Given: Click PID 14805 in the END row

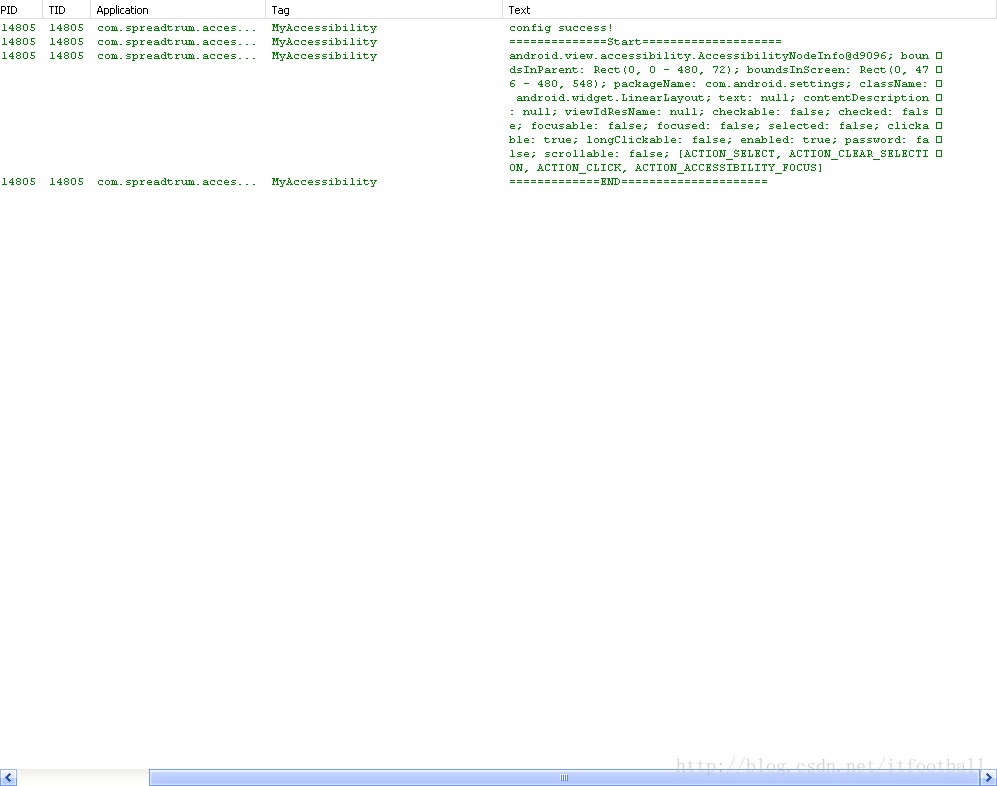Looking at the screenshot, I should click(x=18, y=182).
